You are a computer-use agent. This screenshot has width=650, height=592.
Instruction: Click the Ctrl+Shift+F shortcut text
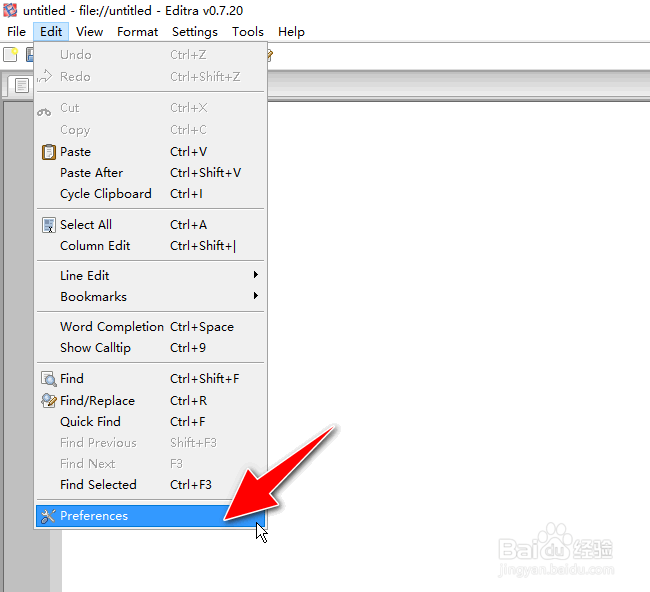[x=205, y=378]
